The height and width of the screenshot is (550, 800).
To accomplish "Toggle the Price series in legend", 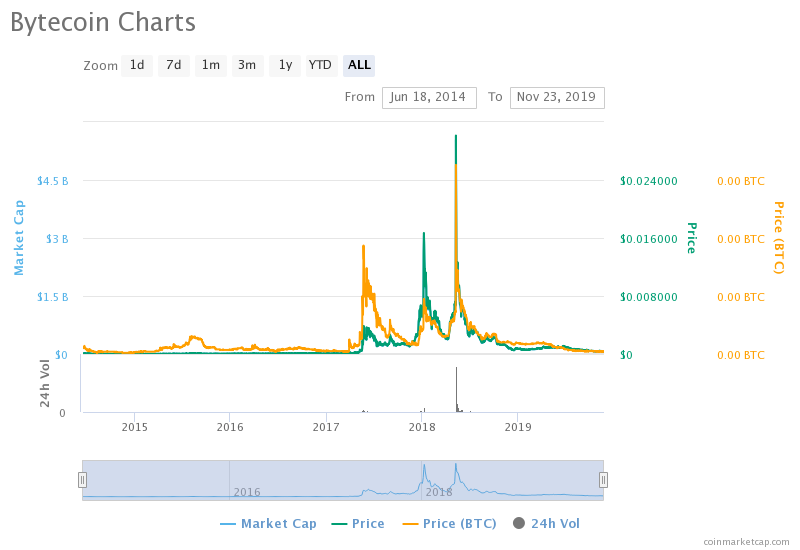I will (x=358, y=523).
